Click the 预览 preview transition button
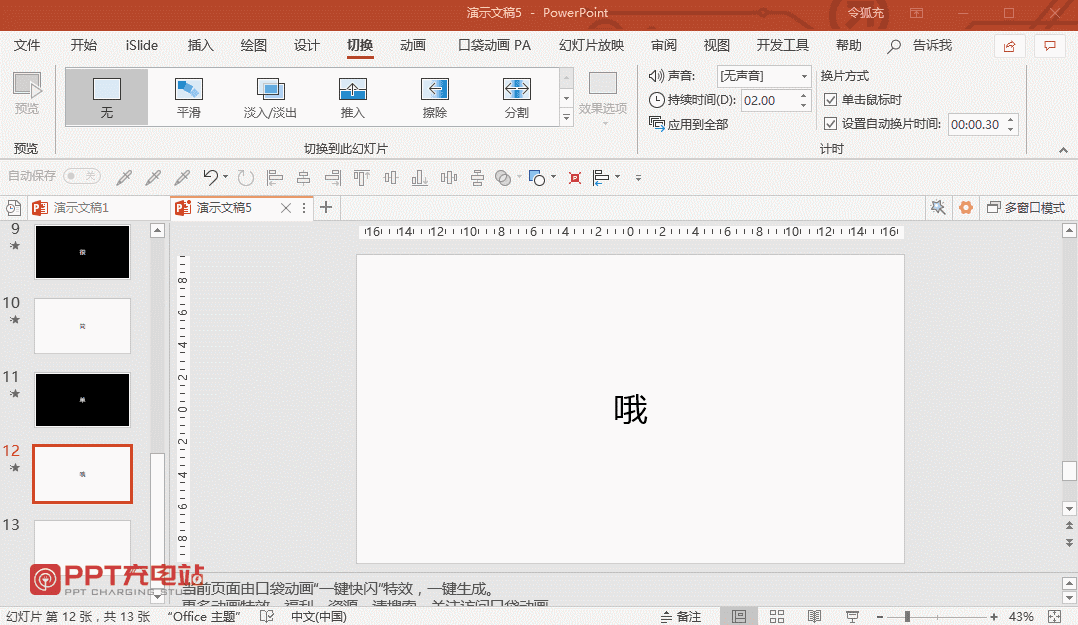Screen dimensions: 1078x625 27,94
